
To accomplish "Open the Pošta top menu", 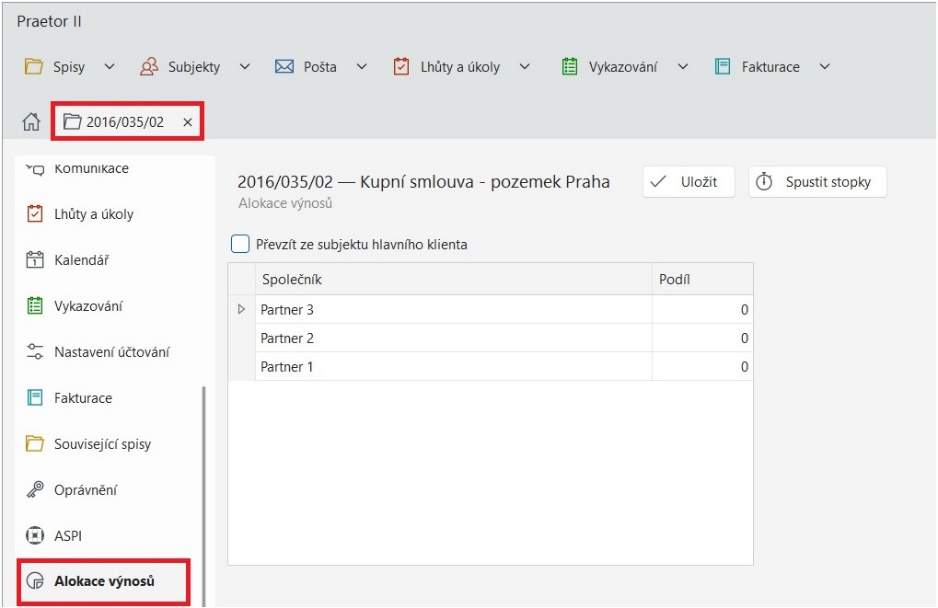I will point(321,67).
